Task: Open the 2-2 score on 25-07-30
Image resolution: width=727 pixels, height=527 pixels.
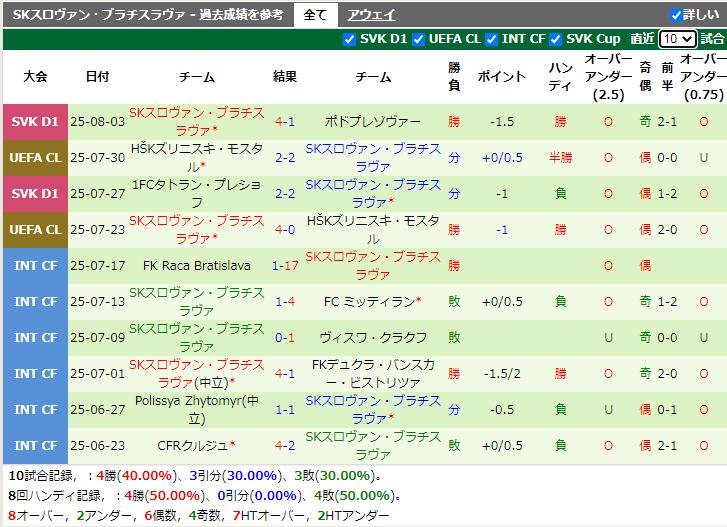Action: (285, 158)
